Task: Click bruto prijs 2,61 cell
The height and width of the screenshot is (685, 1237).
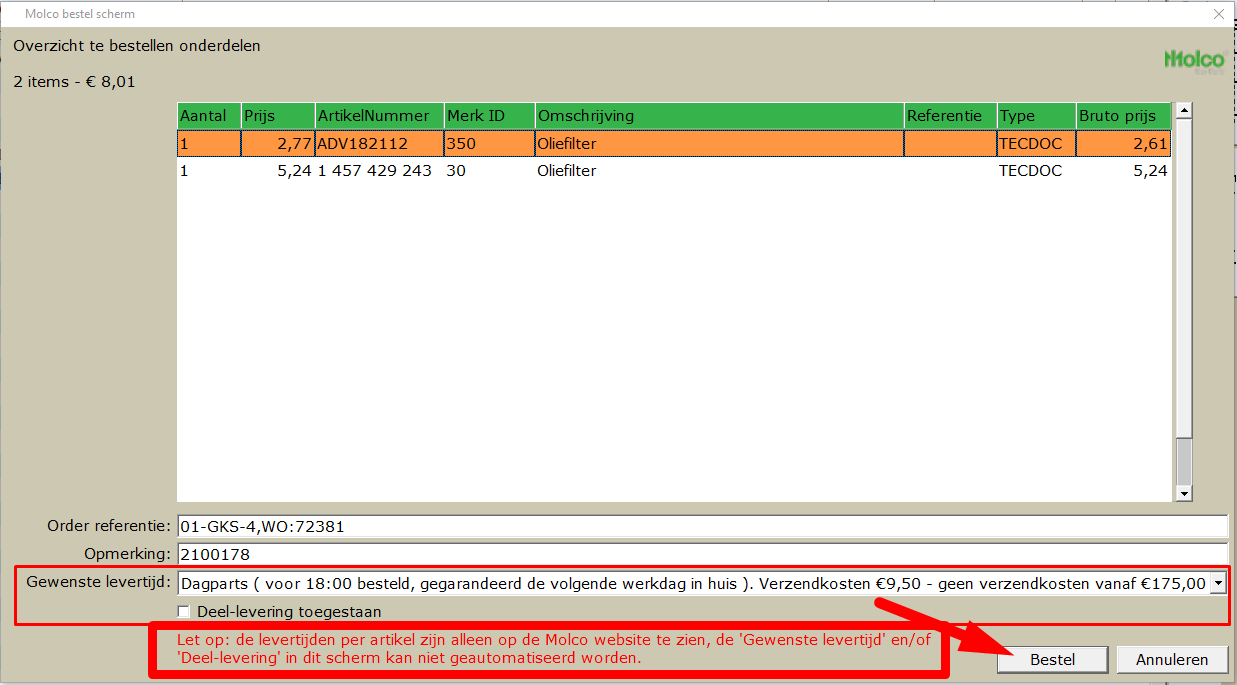Action: pyautogui.click(x=1123, y=144)
